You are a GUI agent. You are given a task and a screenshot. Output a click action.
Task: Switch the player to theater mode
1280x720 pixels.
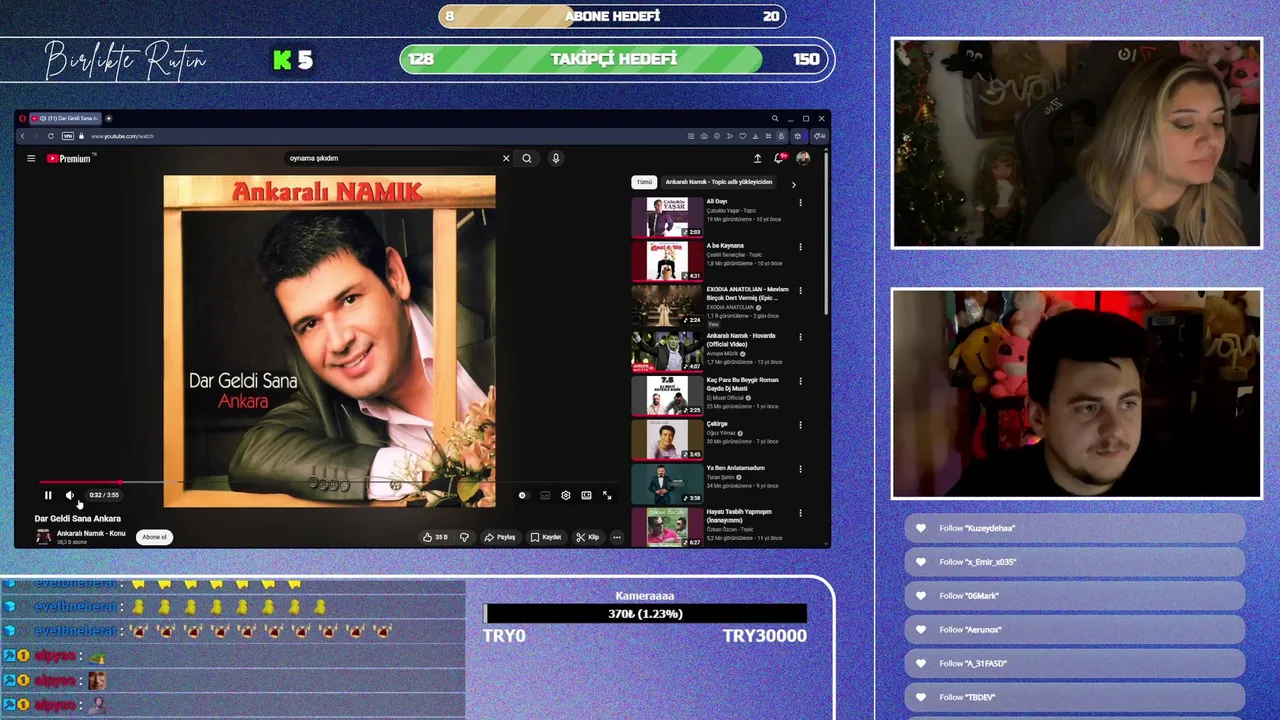[x=586, y=495]
